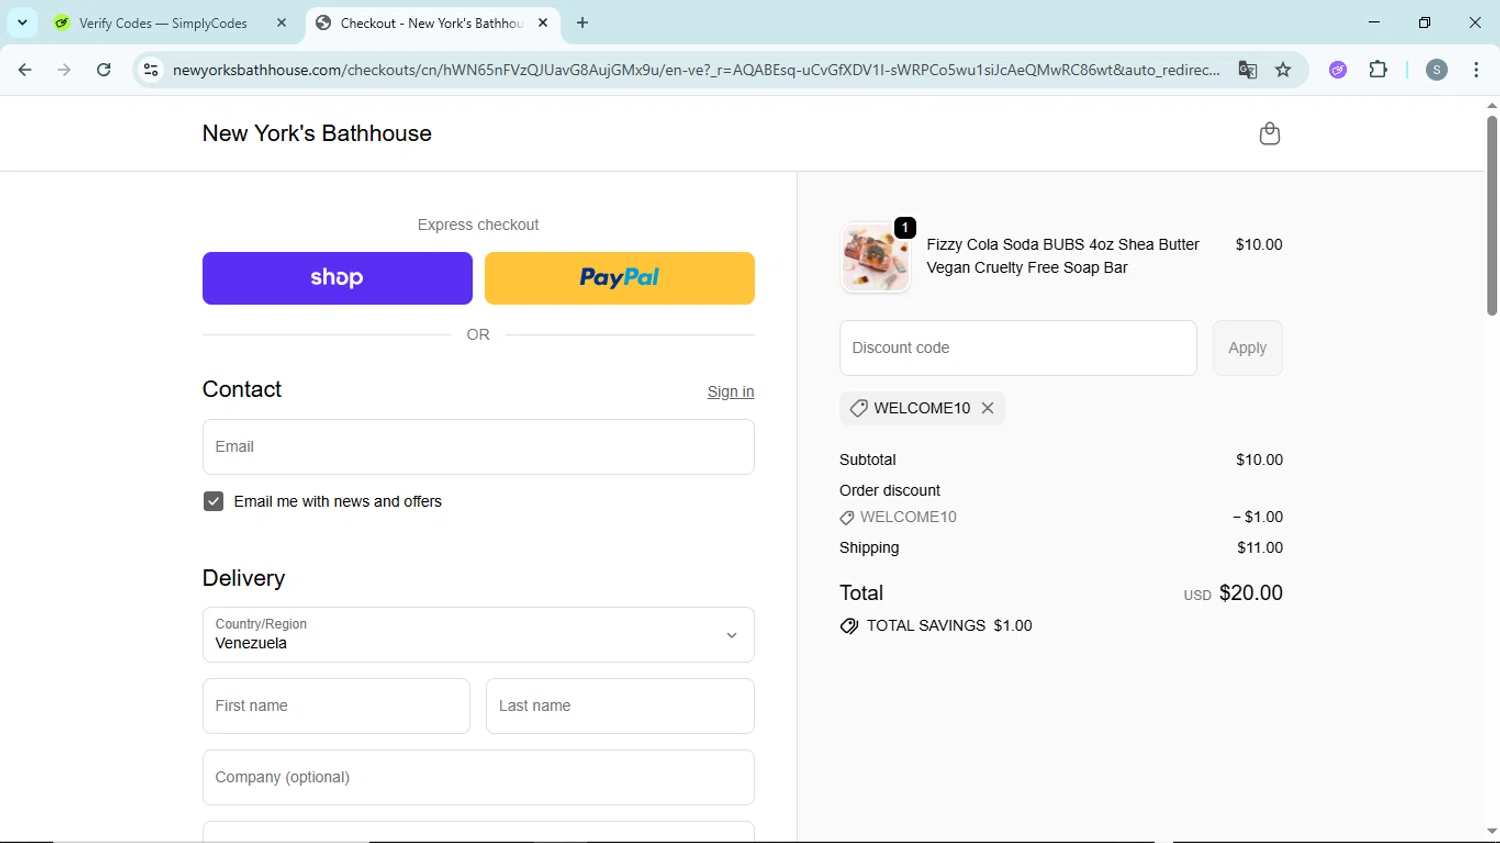
Task: Remove the WELCOME10 discount code tag
Action: (987, 408)
